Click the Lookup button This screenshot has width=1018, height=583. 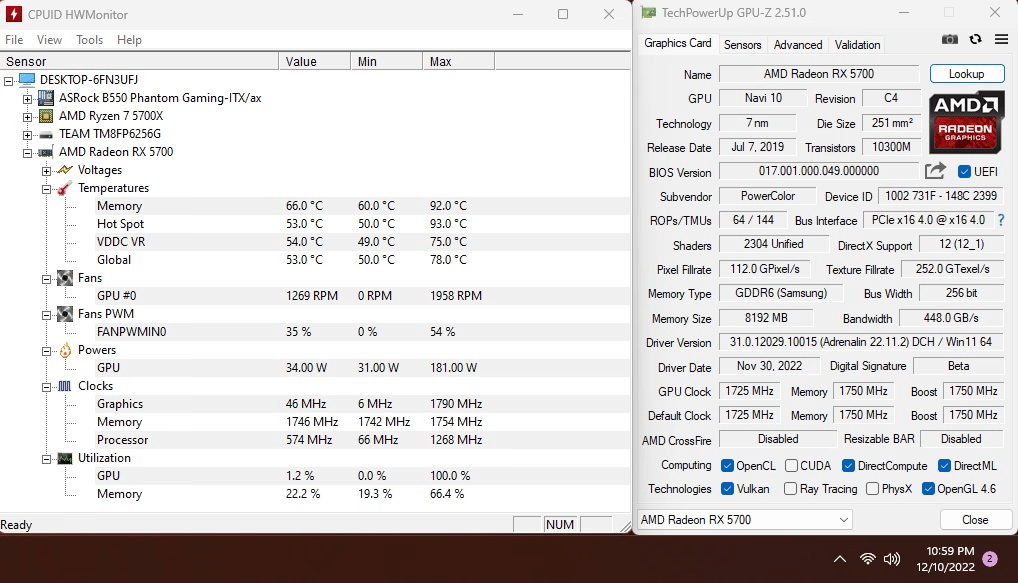coord(966,74)
